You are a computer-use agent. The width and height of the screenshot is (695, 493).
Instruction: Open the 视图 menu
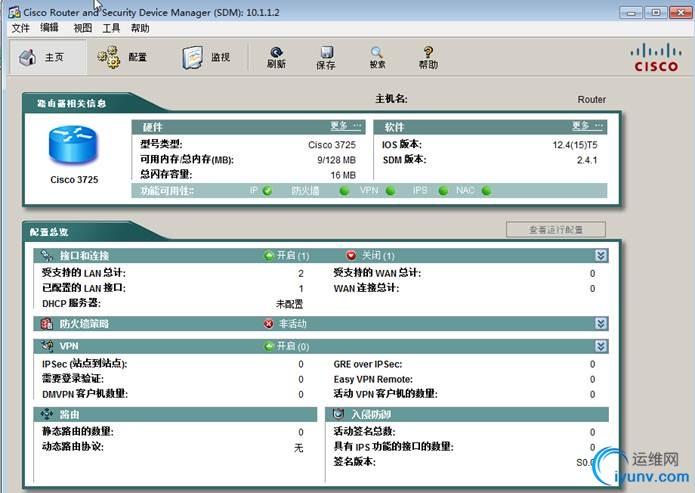(82, 28)
